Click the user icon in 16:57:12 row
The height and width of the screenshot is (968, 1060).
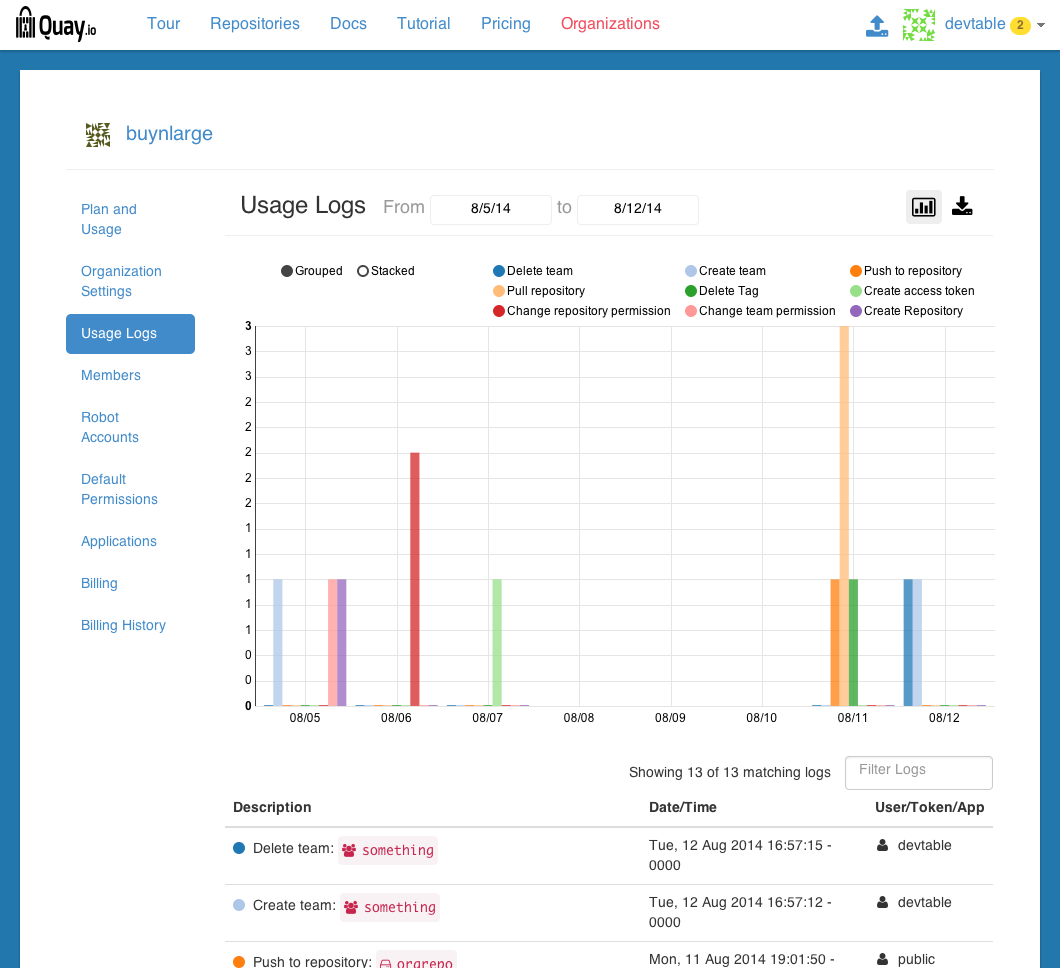tap(882, 902)
